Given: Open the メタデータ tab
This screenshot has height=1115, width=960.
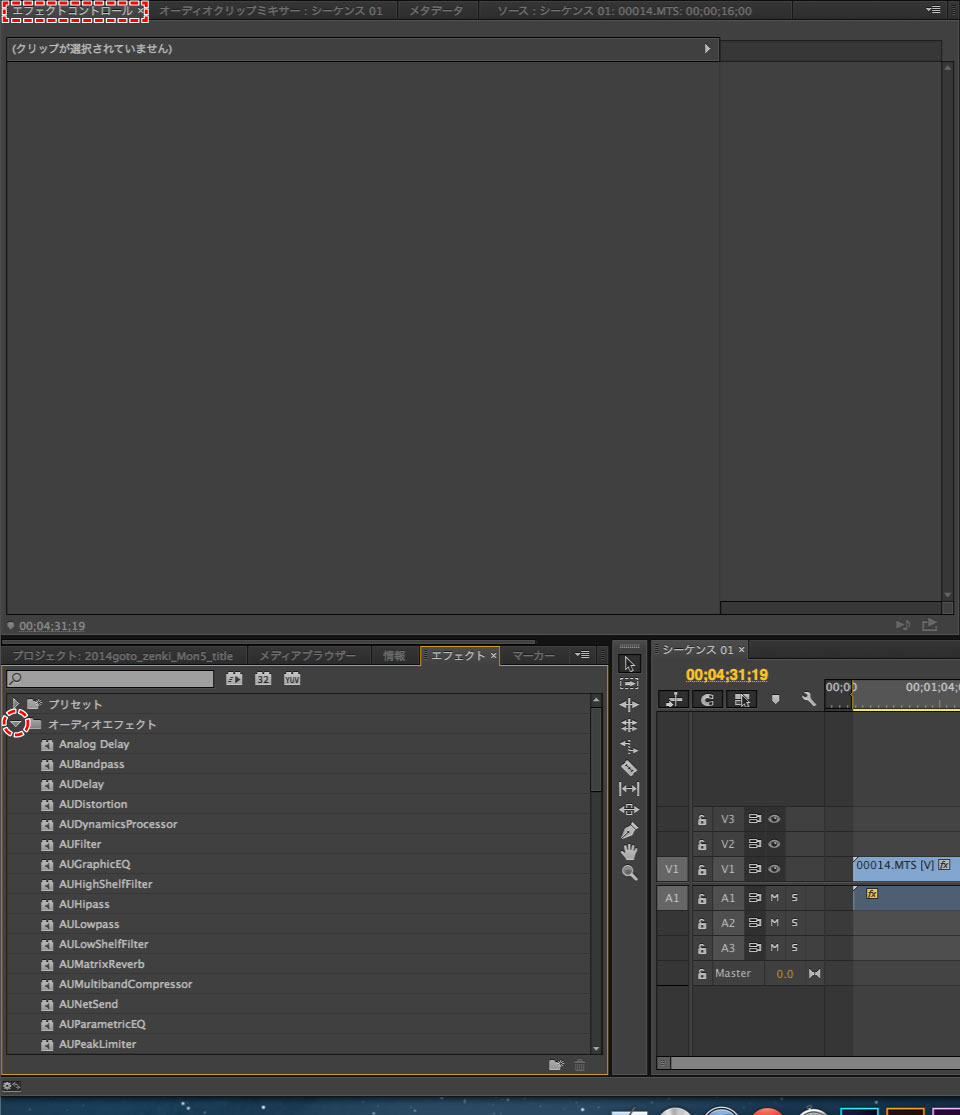Looking at the screenshot, I should 436,11.
